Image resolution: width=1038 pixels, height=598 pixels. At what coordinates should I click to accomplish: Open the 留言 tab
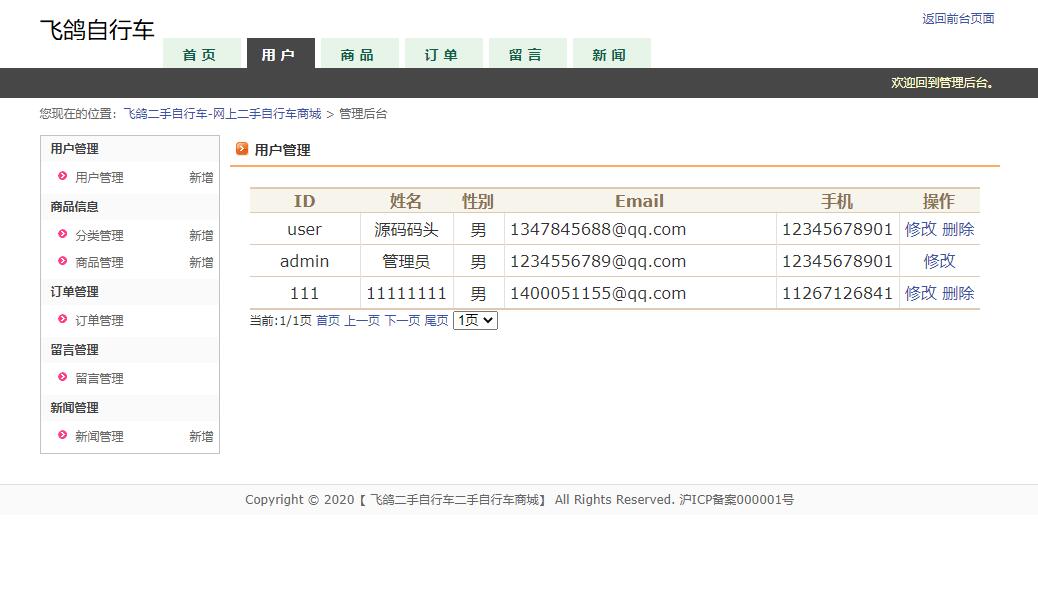pyautogui.click(x=527, y=54)
